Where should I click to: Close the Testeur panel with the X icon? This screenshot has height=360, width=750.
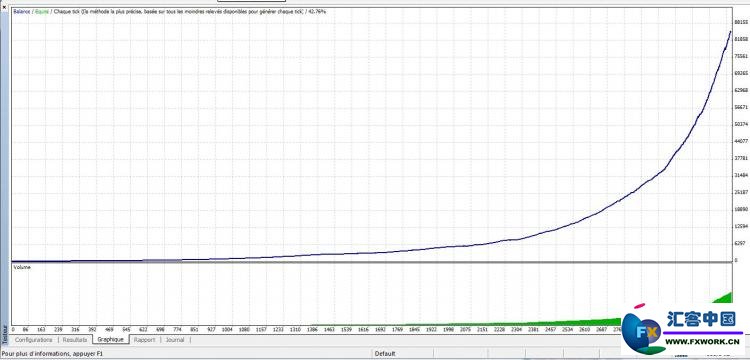4,7
